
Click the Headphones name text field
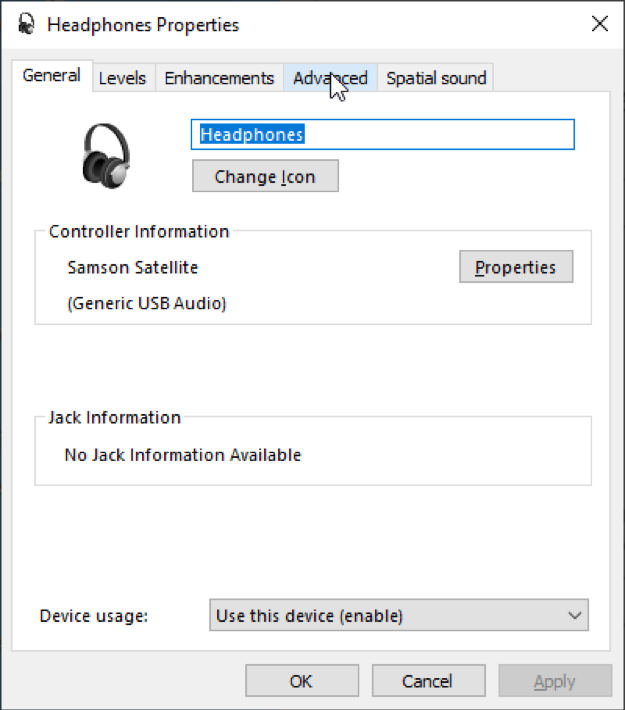point(382,134)
